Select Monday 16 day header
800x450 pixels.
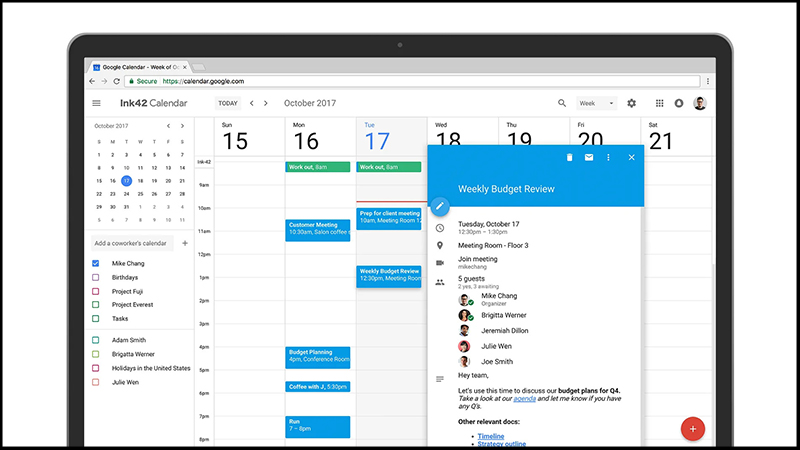click(306, 137)
